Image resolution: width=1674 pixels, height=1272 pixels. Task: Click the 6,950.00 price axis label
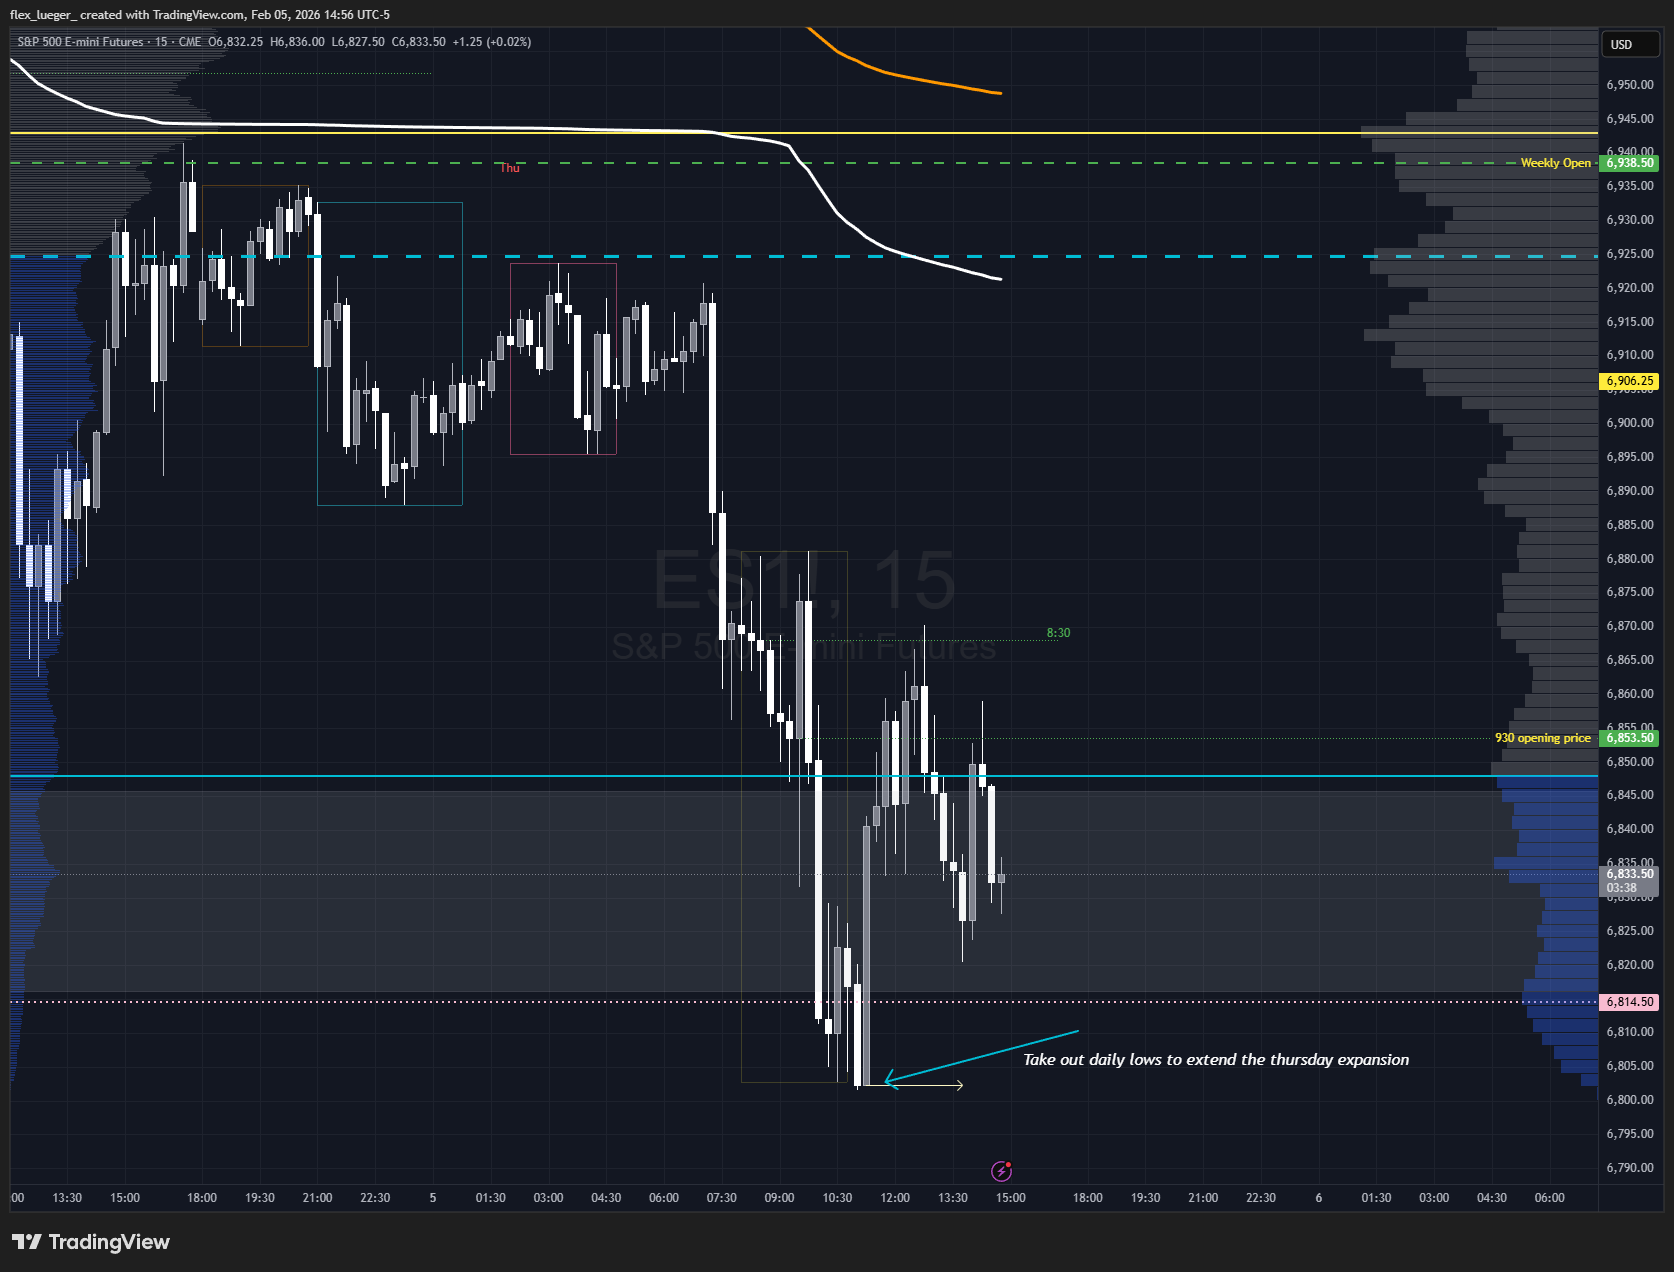coord(1629,85)
